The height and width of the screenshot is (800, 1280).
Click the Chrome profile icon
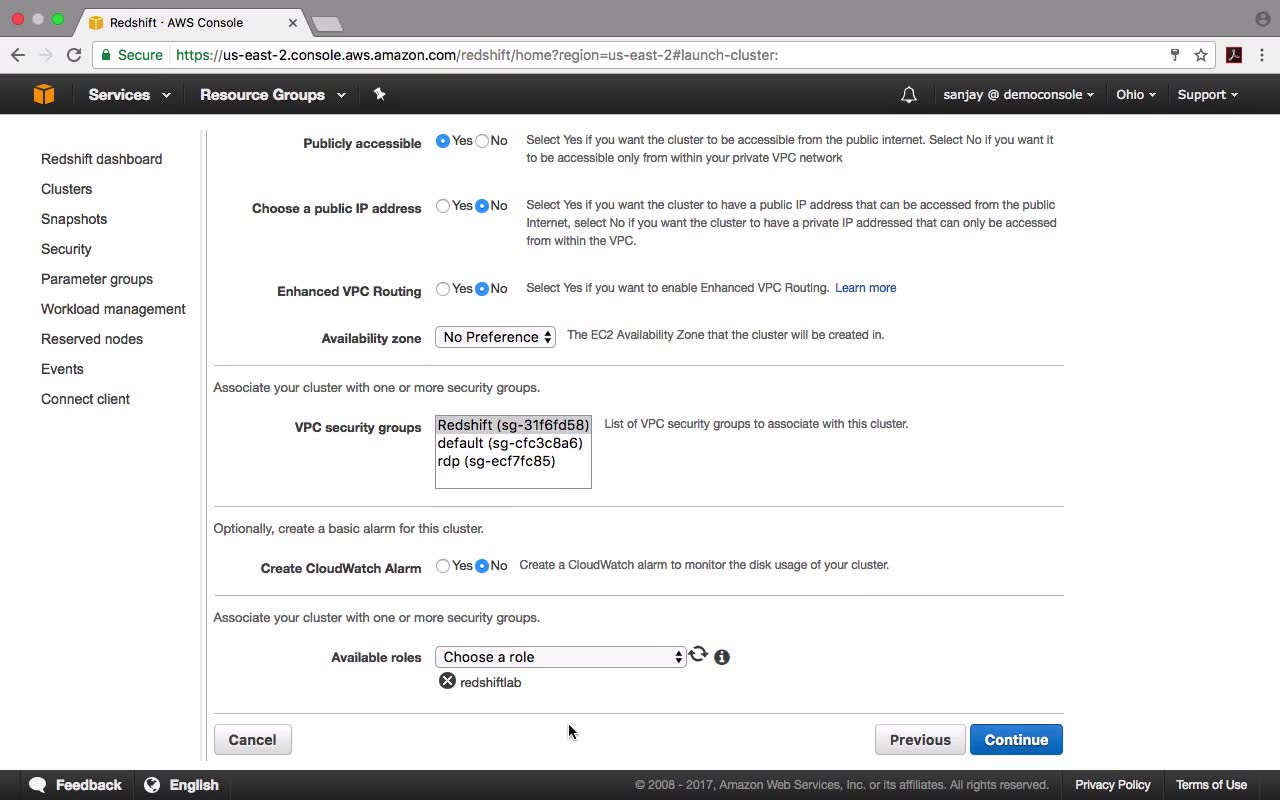(1262, 19)
